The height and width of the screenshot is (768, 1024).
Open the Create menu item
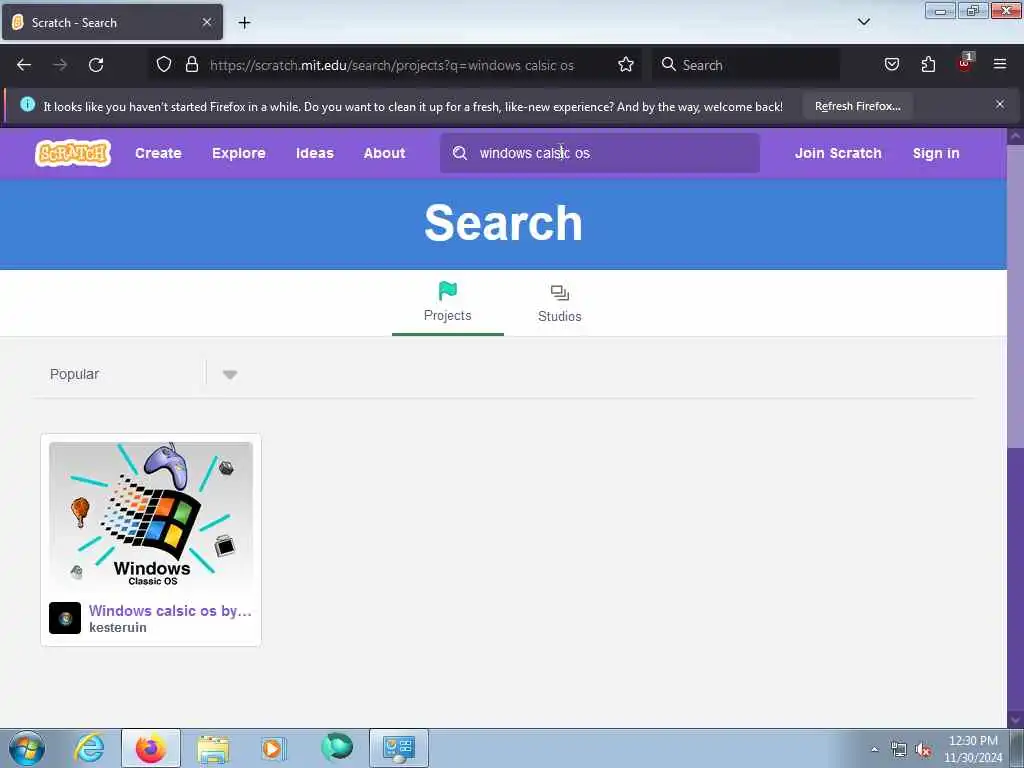pos(158,153)
